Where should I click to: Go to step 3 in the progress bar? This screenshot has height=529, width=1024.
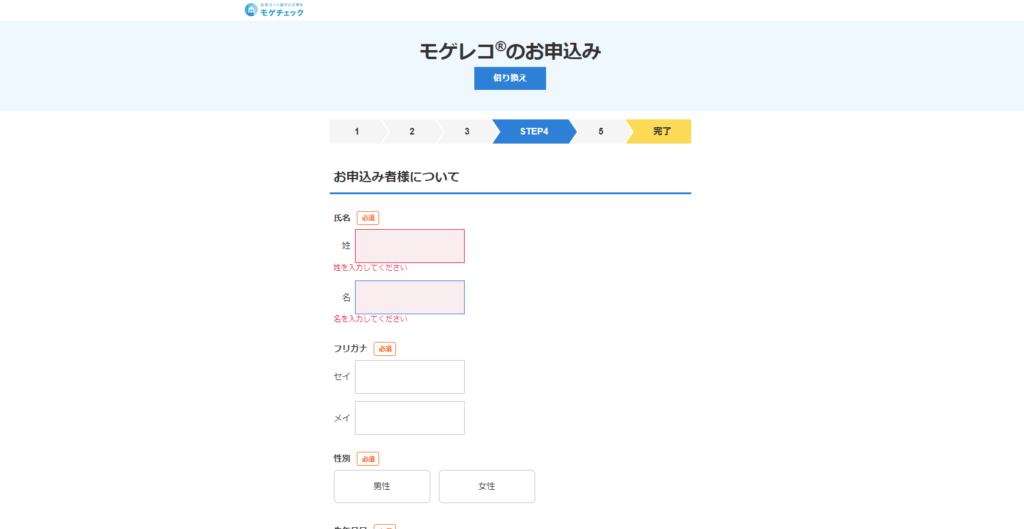466,131
